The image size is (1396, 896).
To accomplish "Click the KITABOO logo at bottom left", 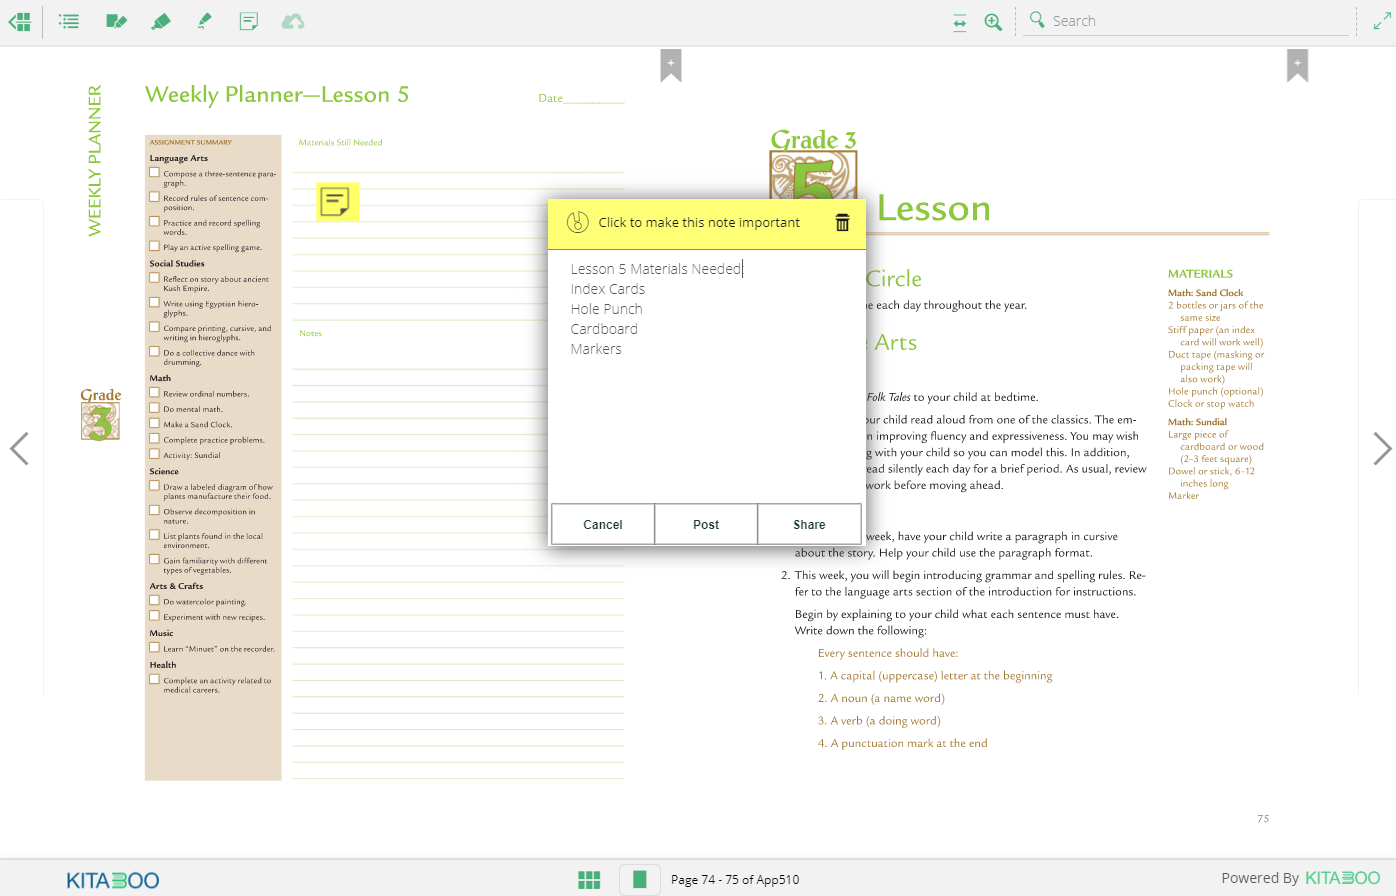I will tap(113, 880).
